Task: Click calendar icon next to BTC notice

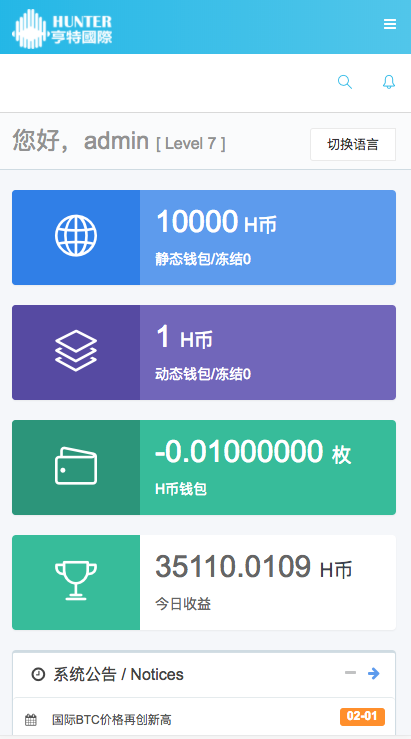Action: 31,720
